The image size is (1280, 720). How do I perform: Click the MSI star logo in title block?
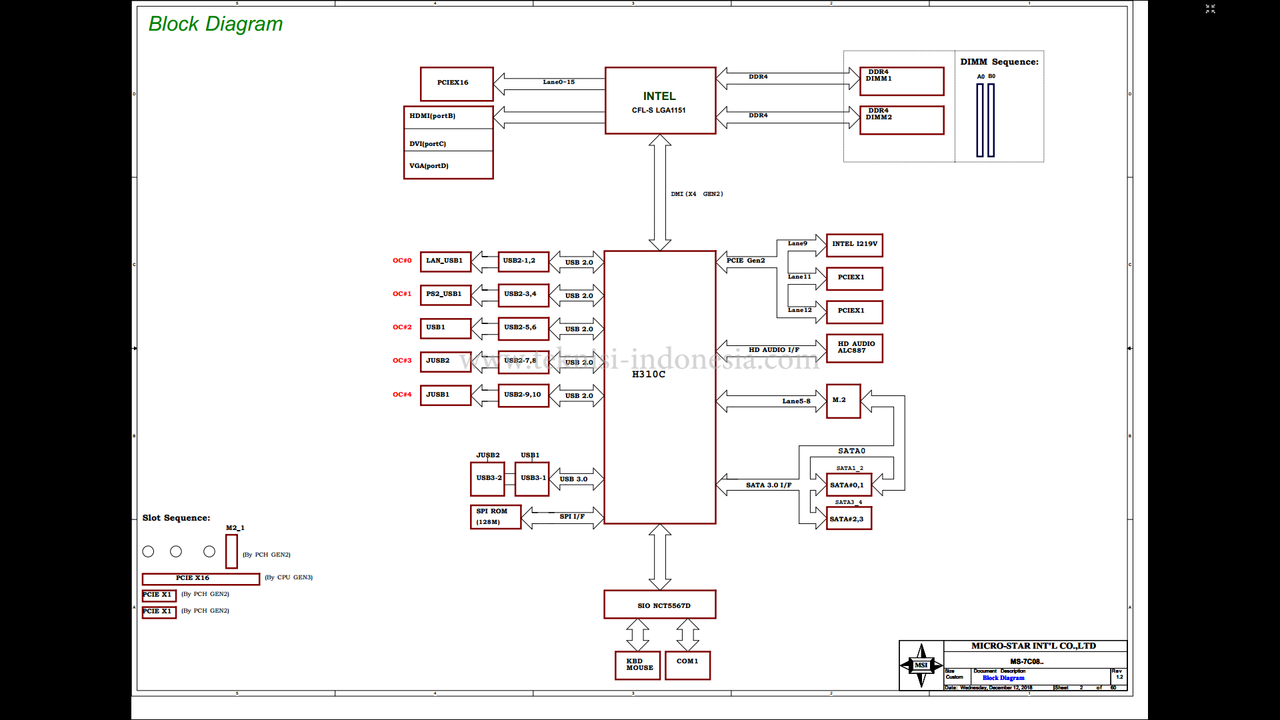coord(921,665)
